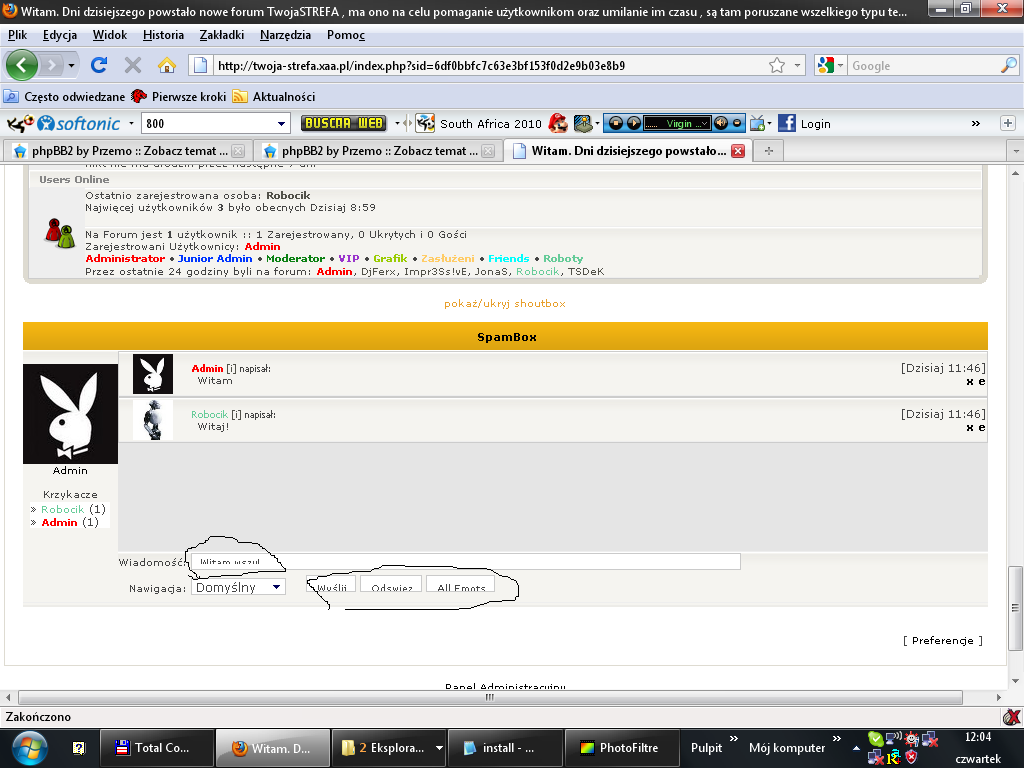Go back with the green back arrow

pos(22,65)
